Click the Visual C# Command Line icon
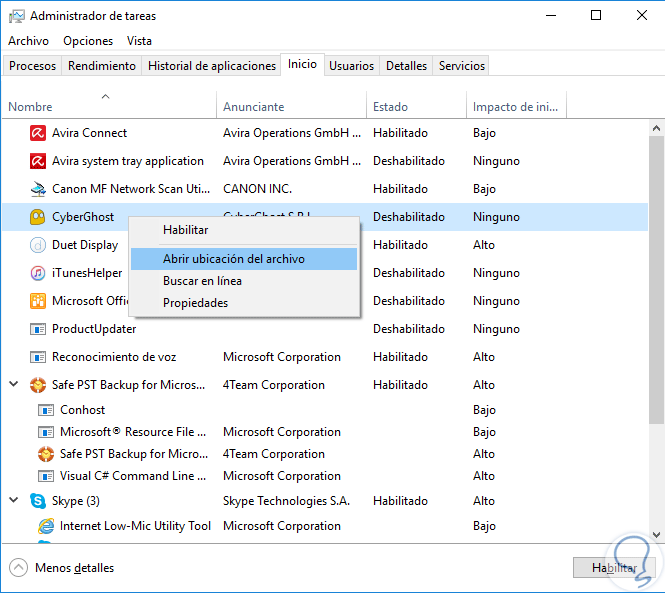The width and height of the screenshot is (665, 593). click(x=46, y=476)
